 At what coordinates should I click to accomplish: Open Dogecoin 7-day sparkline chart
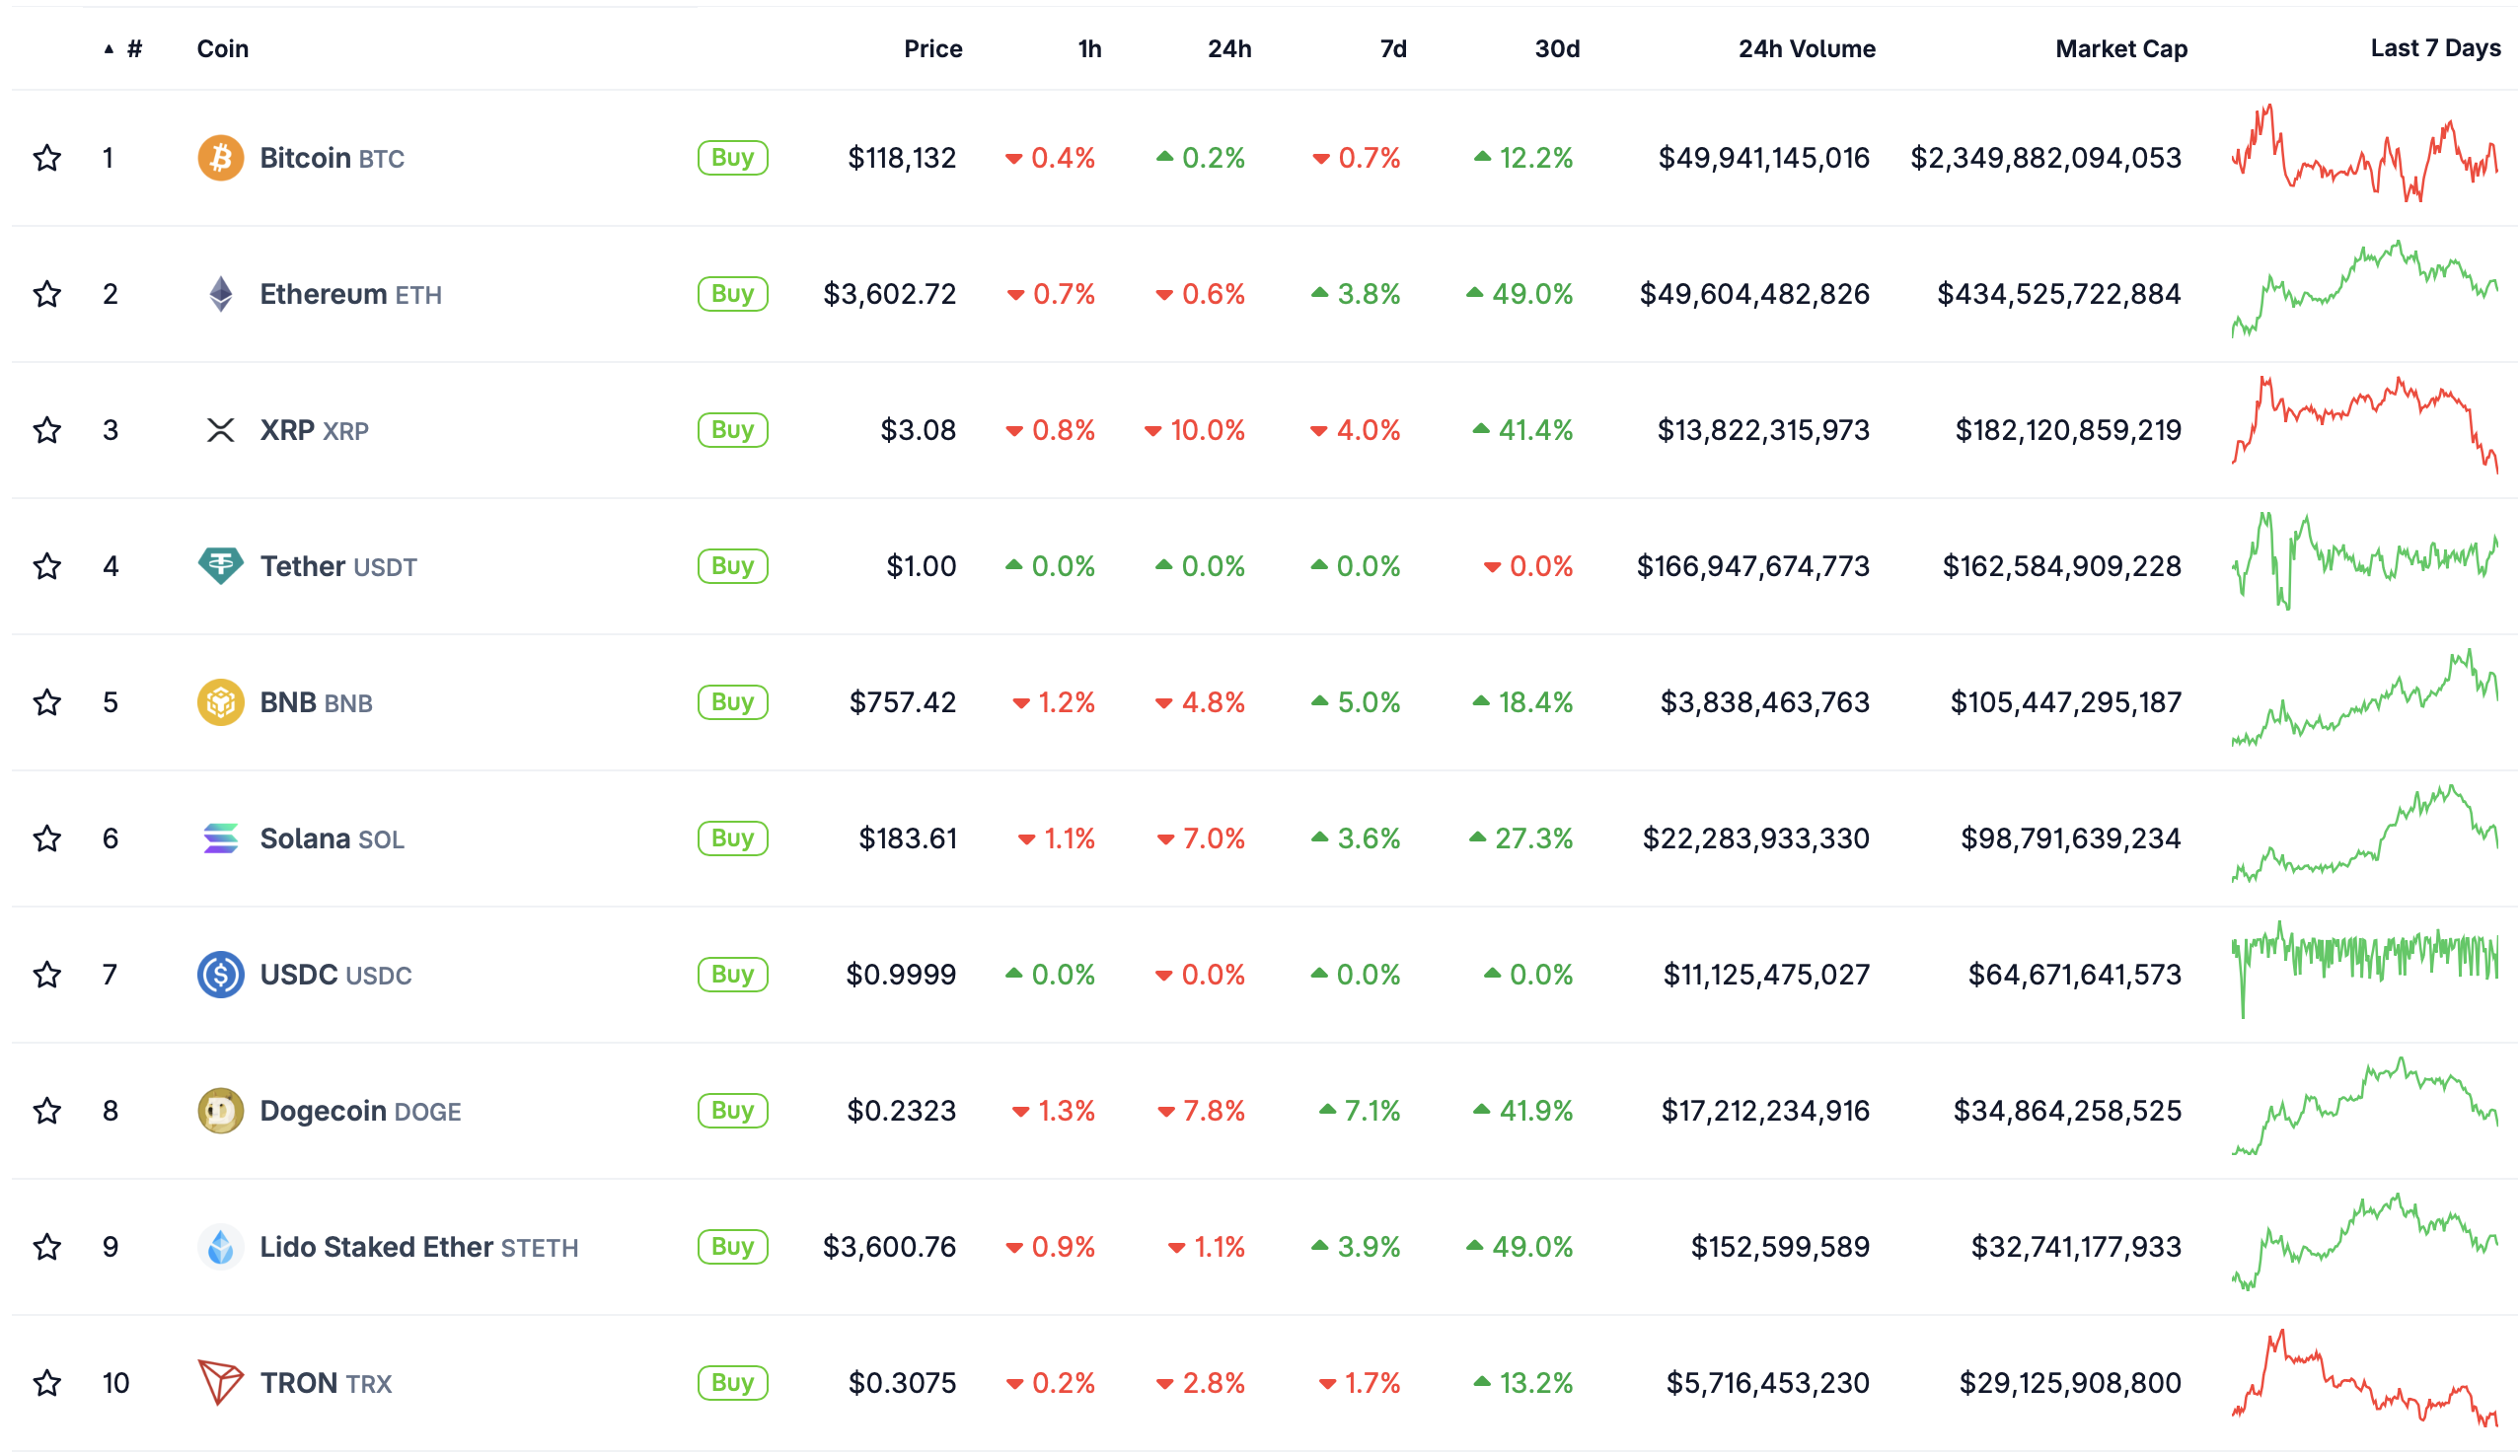pos(2365,1105)
